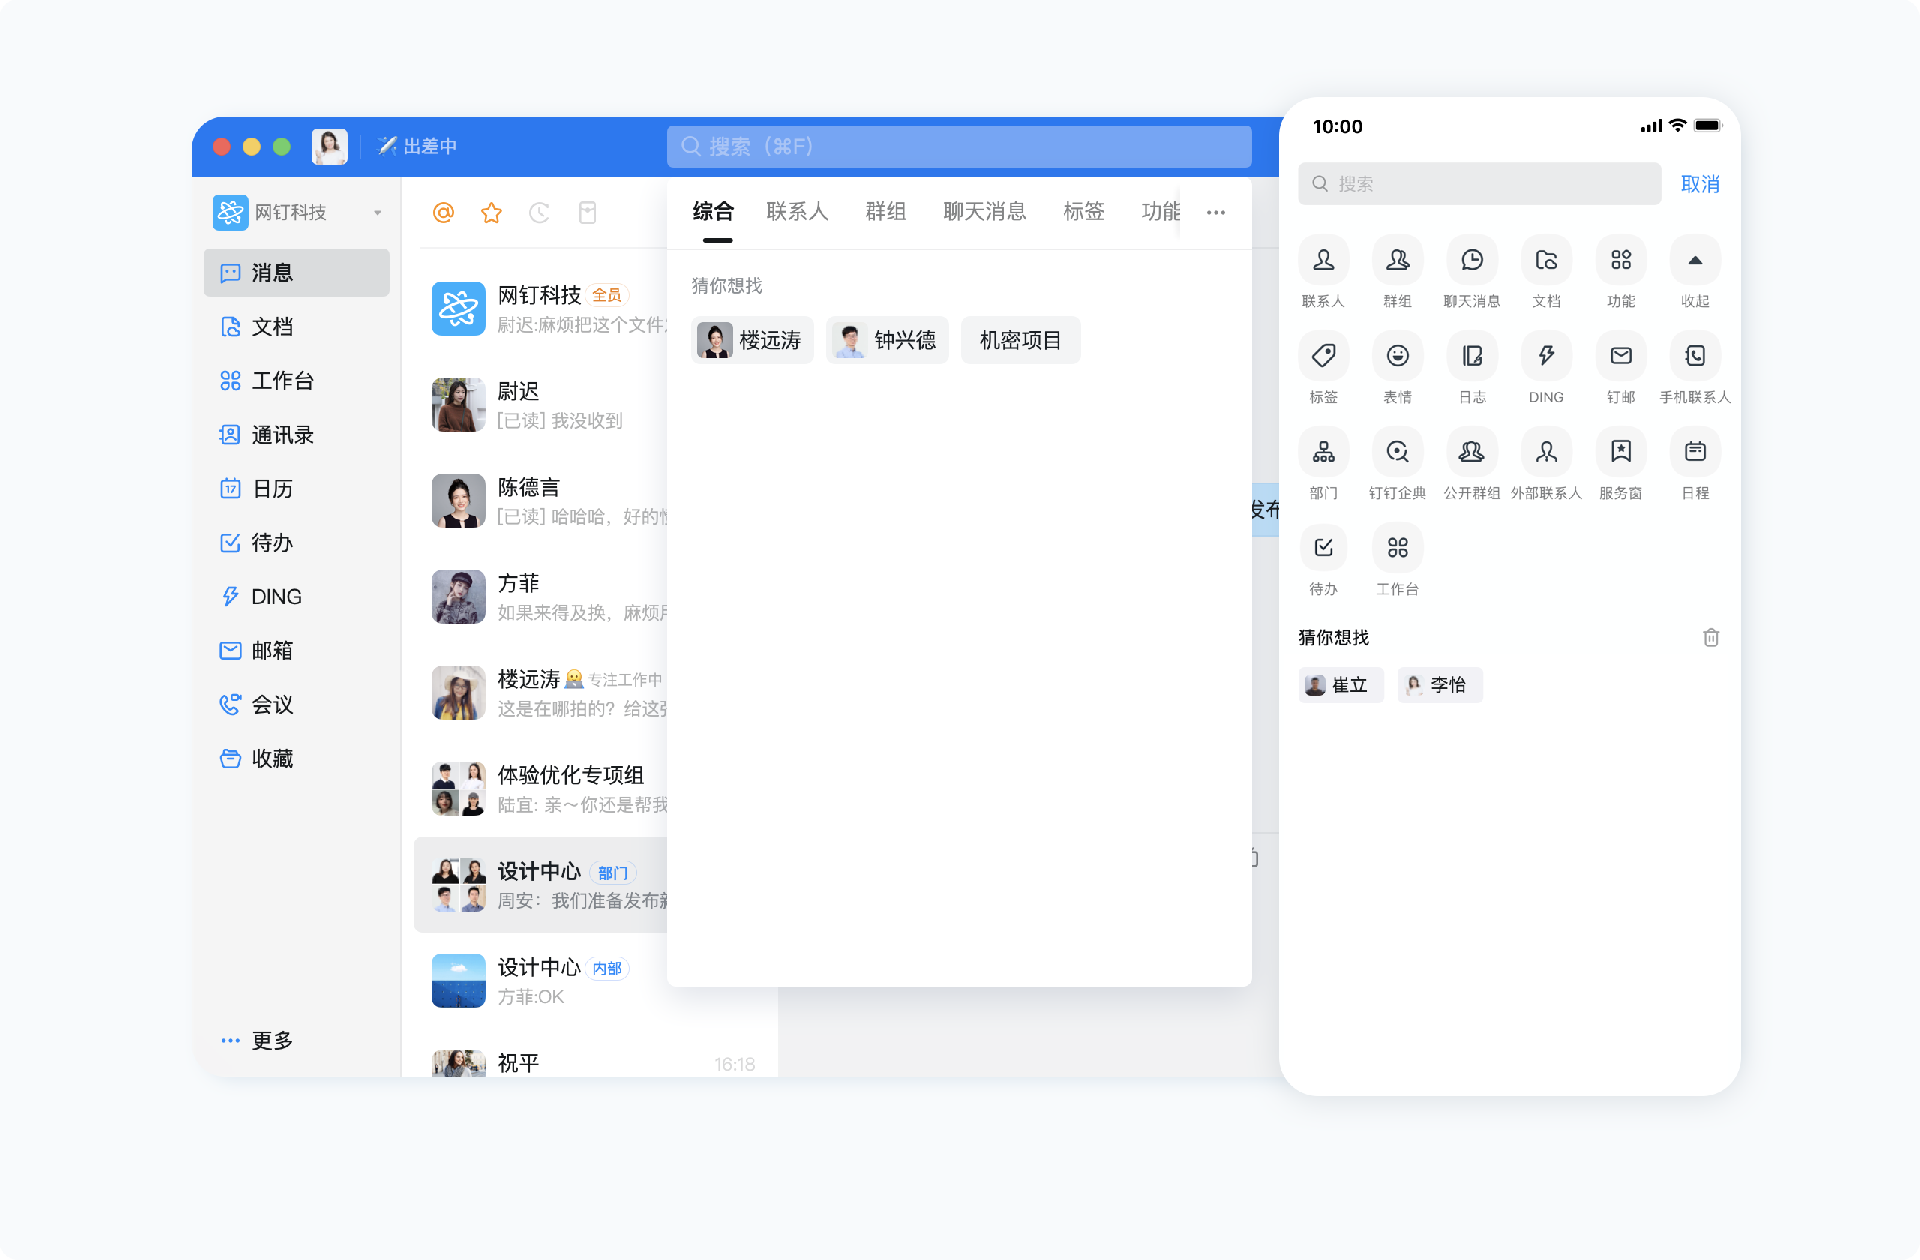The height and width of the screenshot is (1260, 1920).
Task: Tap the 服务窗 icon on the phone
Action: pyautogui.click(x=1621, y=452)
